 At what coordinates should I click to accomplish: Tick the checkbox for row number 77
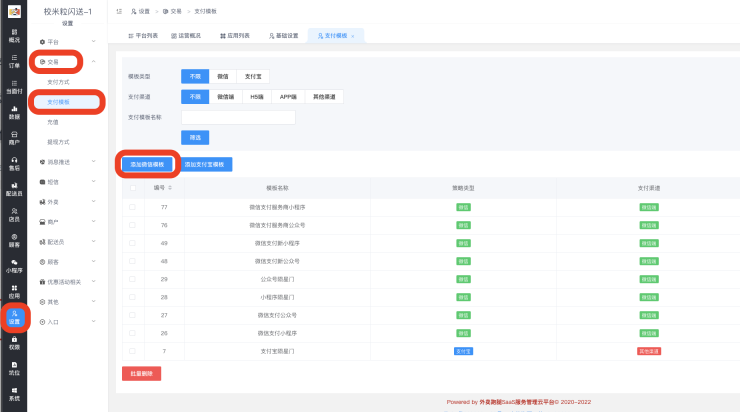(132, 206)
